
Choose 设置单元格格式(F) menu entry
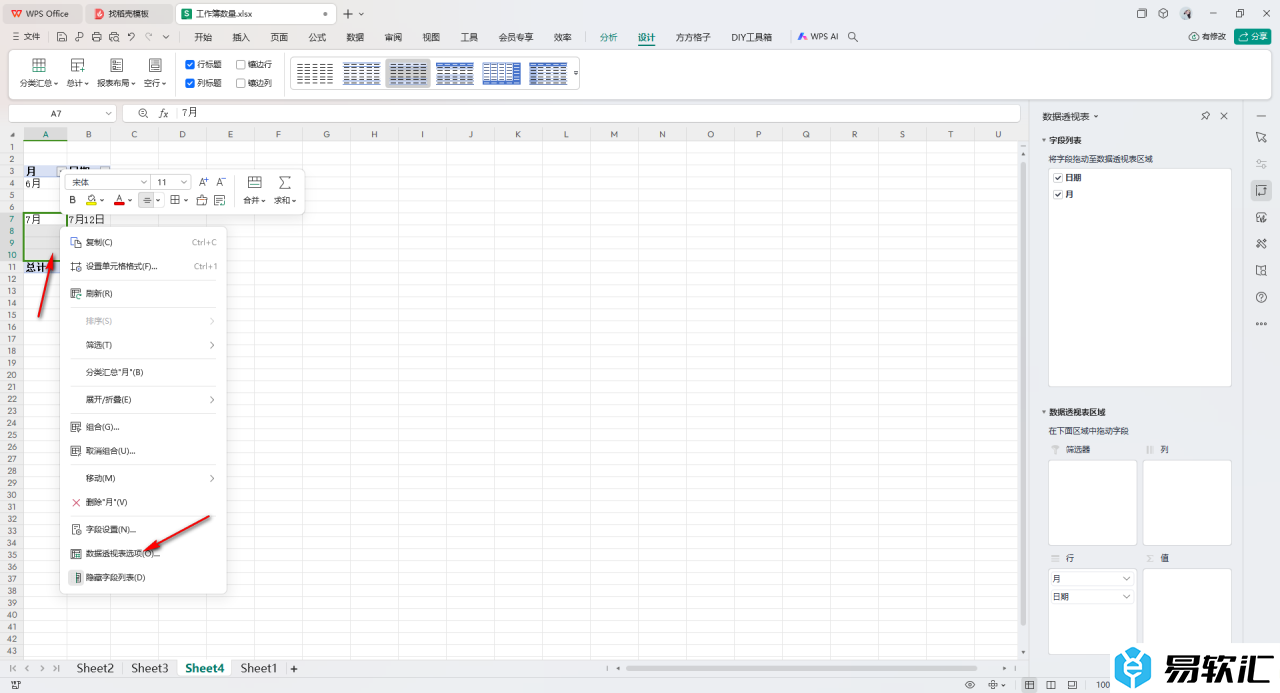tap(143, 266)
